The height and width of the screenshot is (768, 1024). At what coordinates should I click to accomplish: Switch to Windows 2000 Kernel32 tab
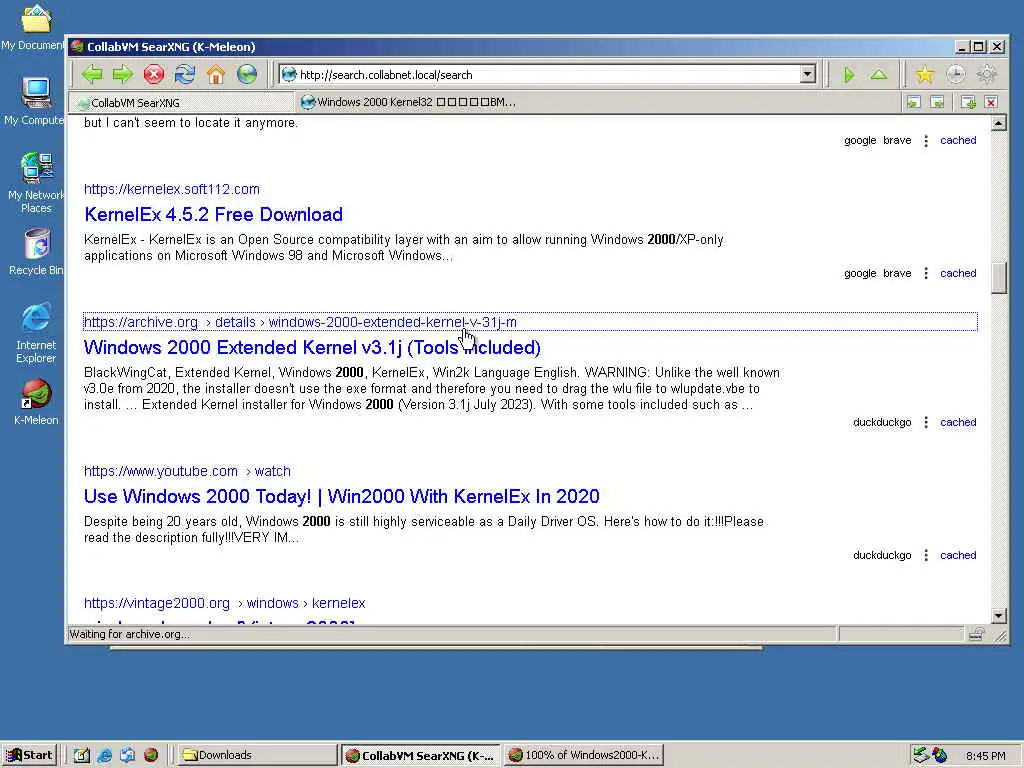point(408,103)
